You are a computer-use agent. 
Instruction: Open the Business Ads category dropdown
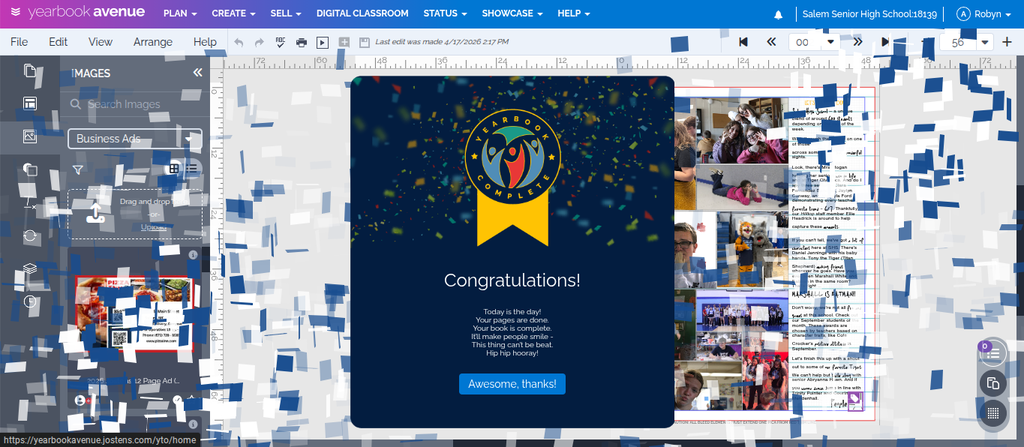[x=135, y=139]
